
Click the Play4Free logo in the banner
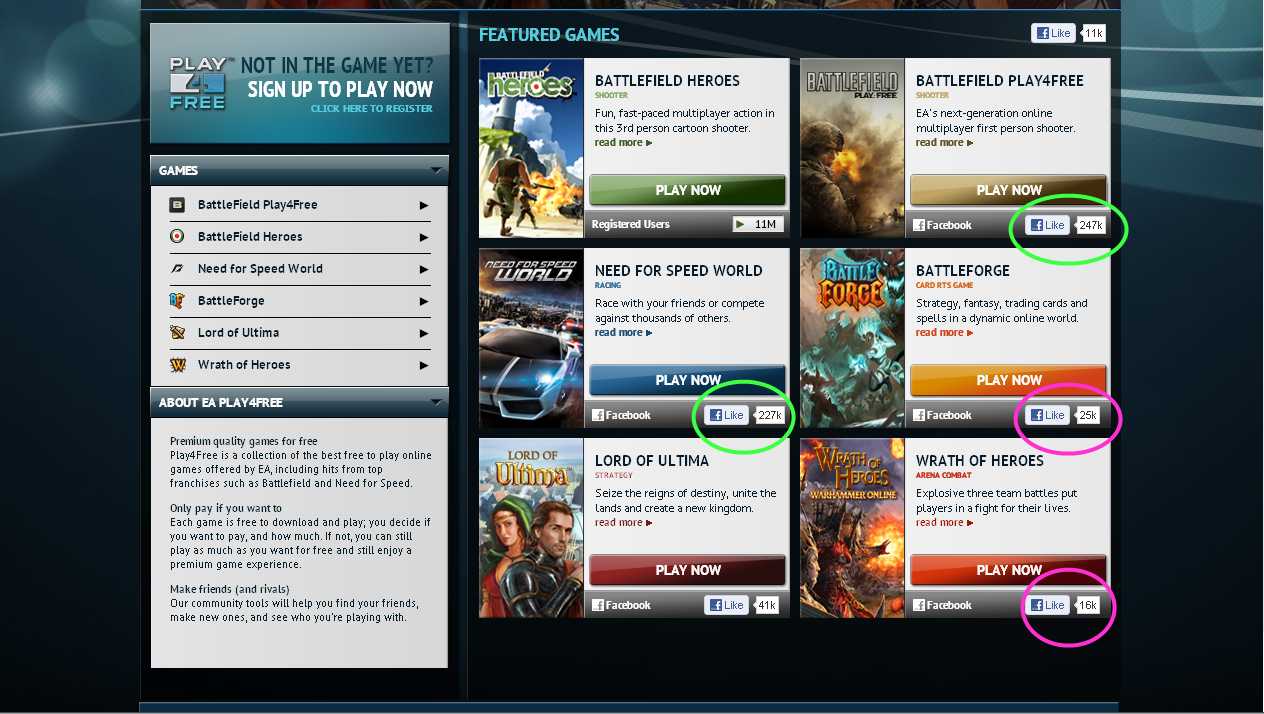pos(197,83)
